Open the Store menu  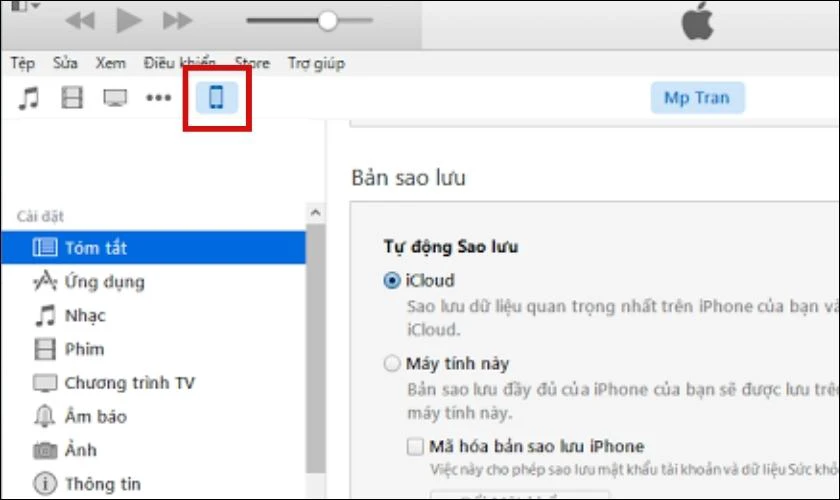[x=252, y=63]
